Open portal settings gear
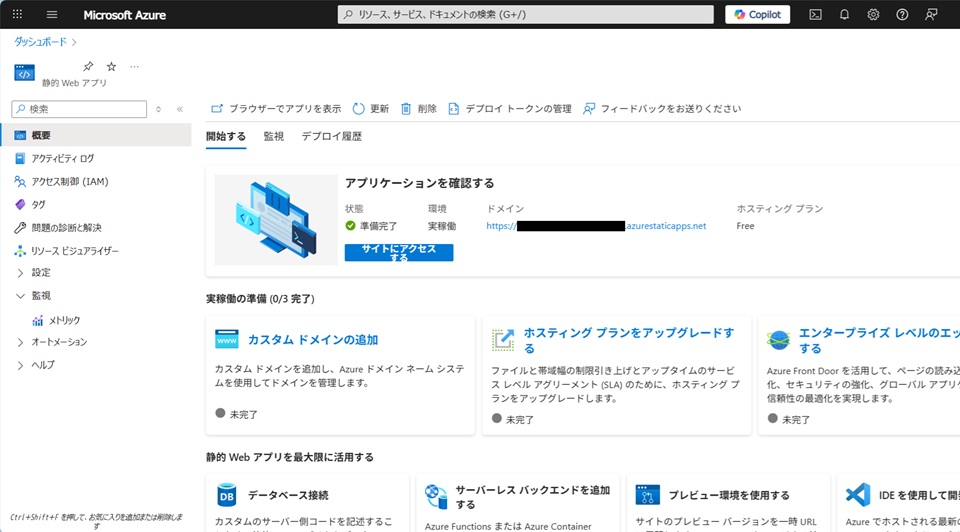The width and height of the screenshot is (960, 532). 873,15
